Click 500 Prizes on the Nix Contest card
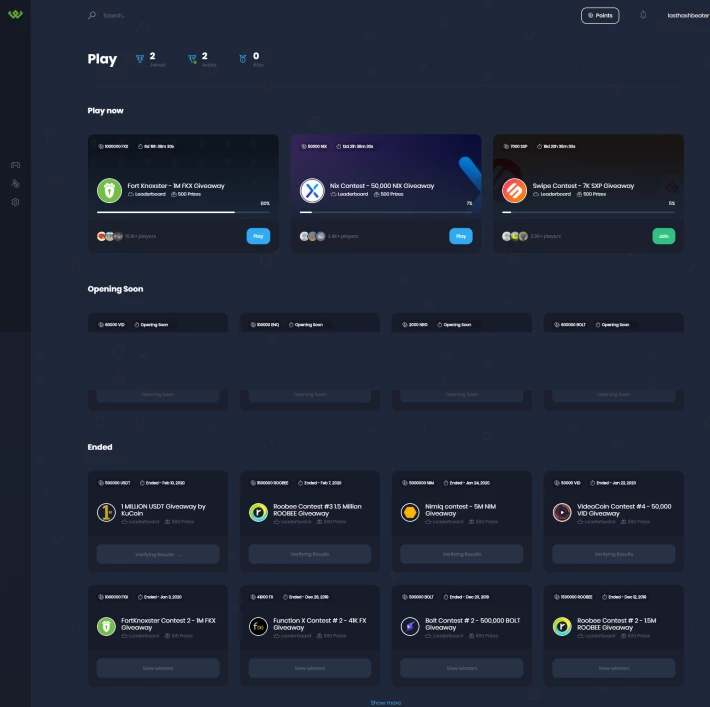 tap(389, 194)
